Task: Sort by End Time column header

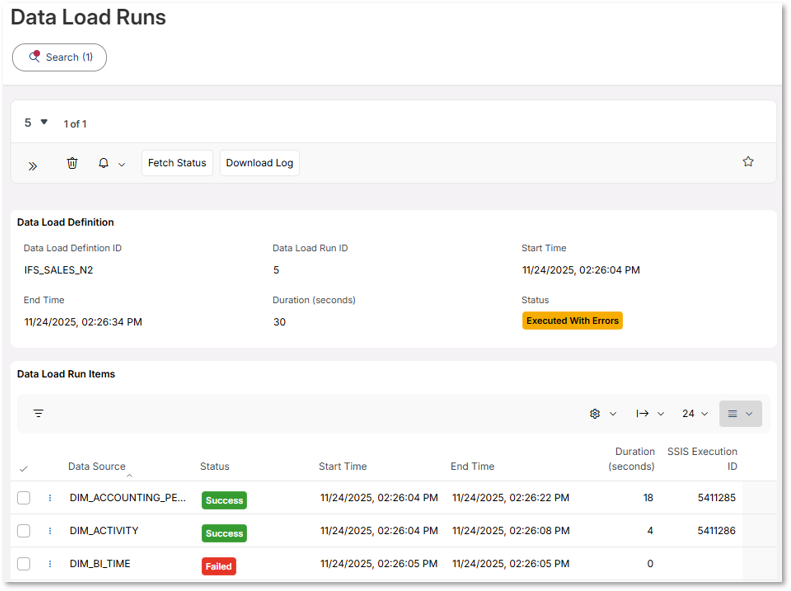Action: point(472,466)
